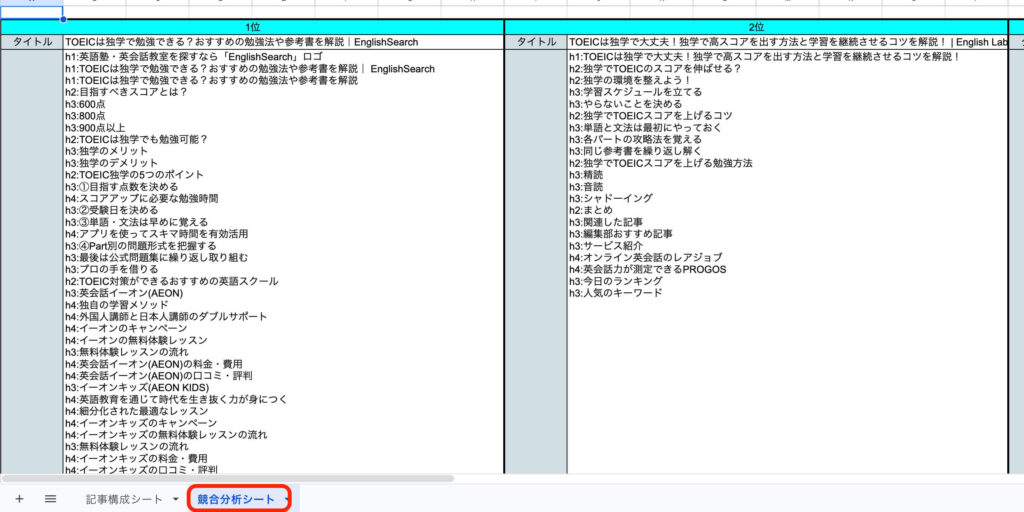Image resolution: width=1024 pixels, height=512 pixels.
Task: Open the 記事構成シート tab dropdown arrow
Action: coord(176,498)
